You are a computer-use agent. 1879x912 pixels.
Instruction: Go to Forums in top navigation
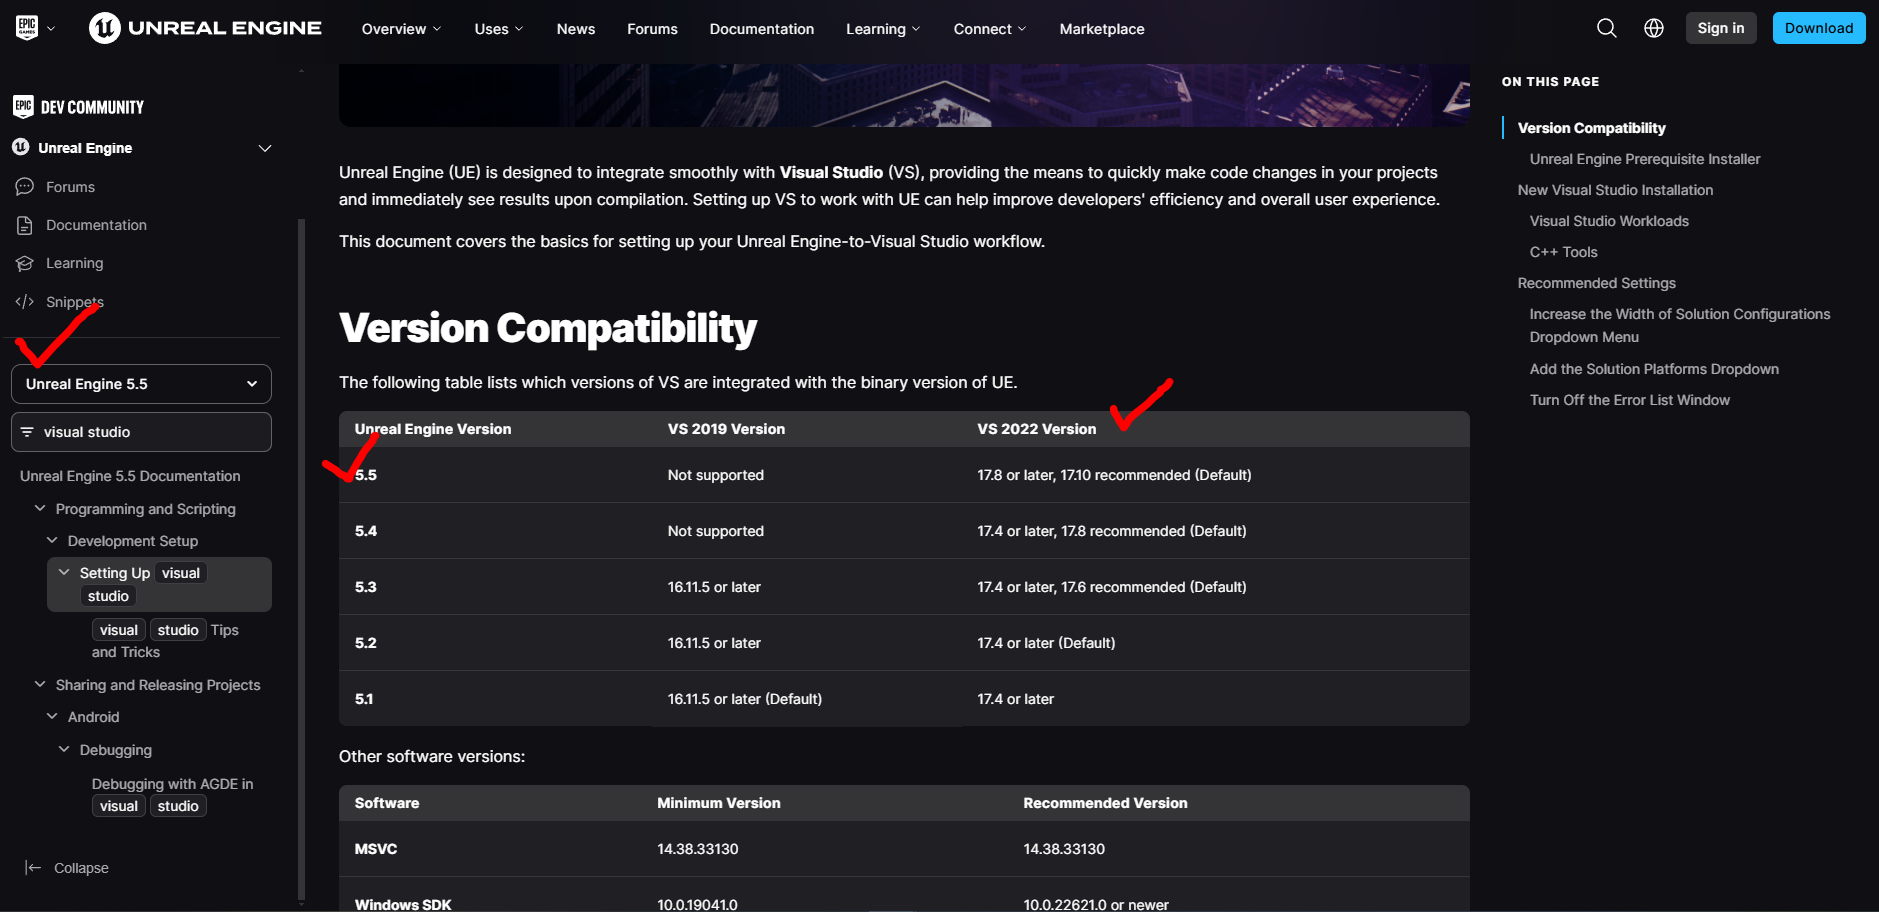[x=652, y=29]
